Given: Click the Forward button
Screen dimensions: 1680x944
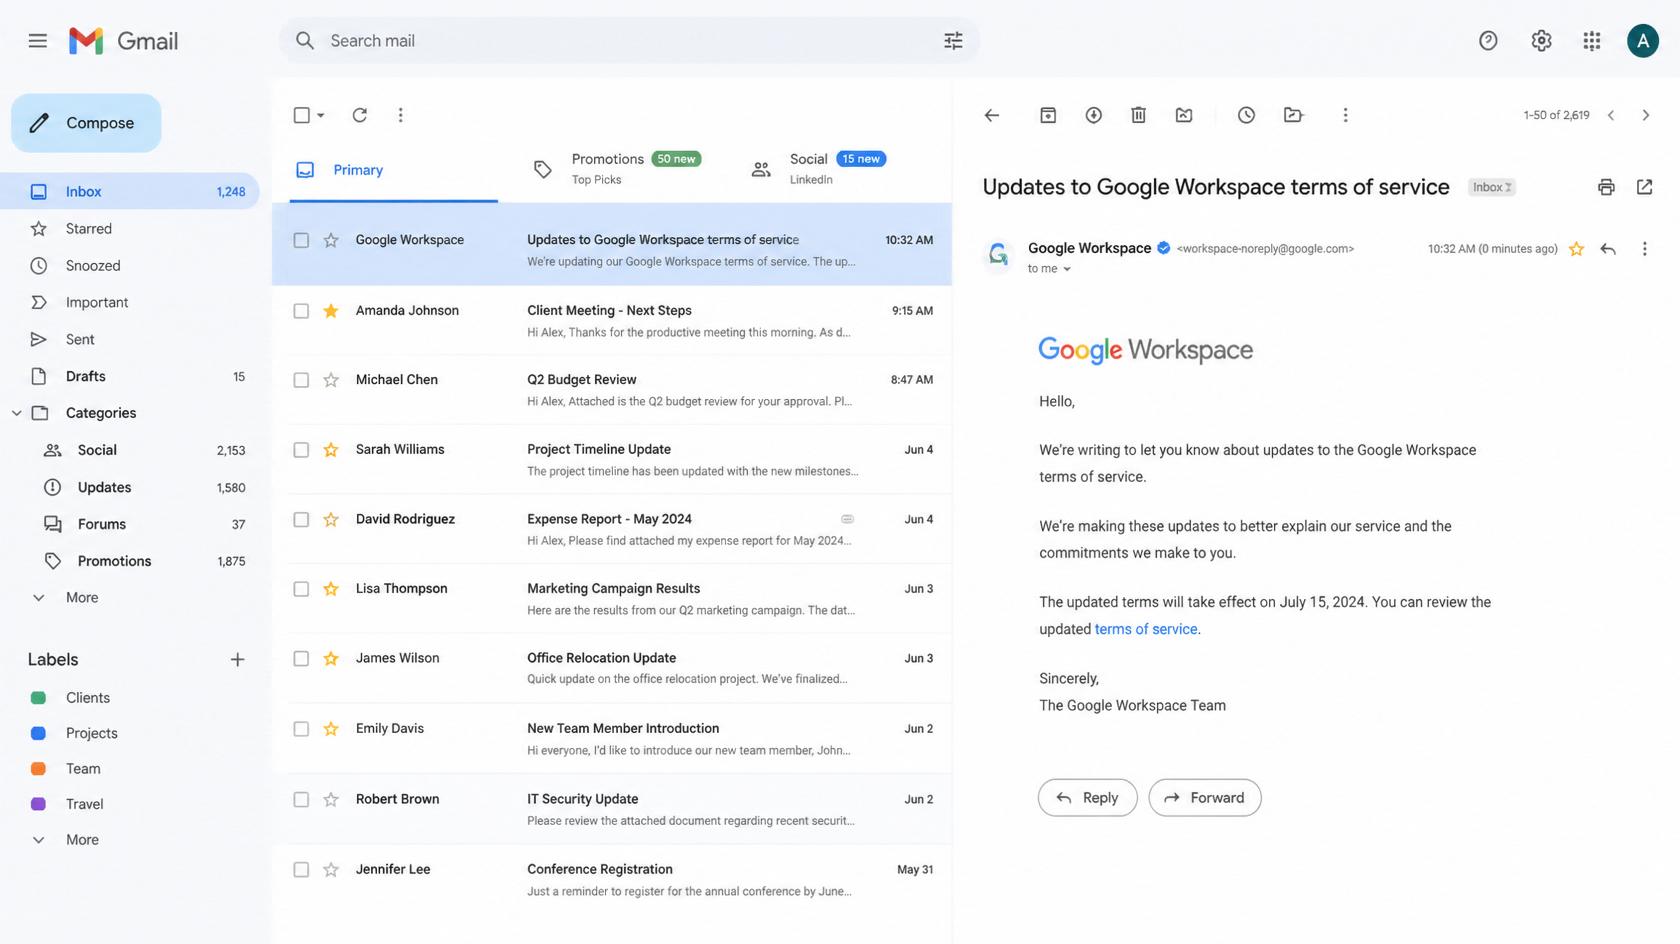Looking at the screenshot, I should 1205,798.
